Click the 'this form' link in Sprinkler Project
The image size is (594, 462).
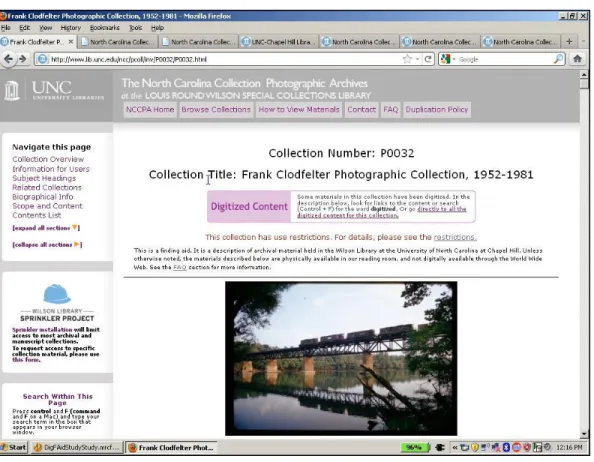[26, 360]
